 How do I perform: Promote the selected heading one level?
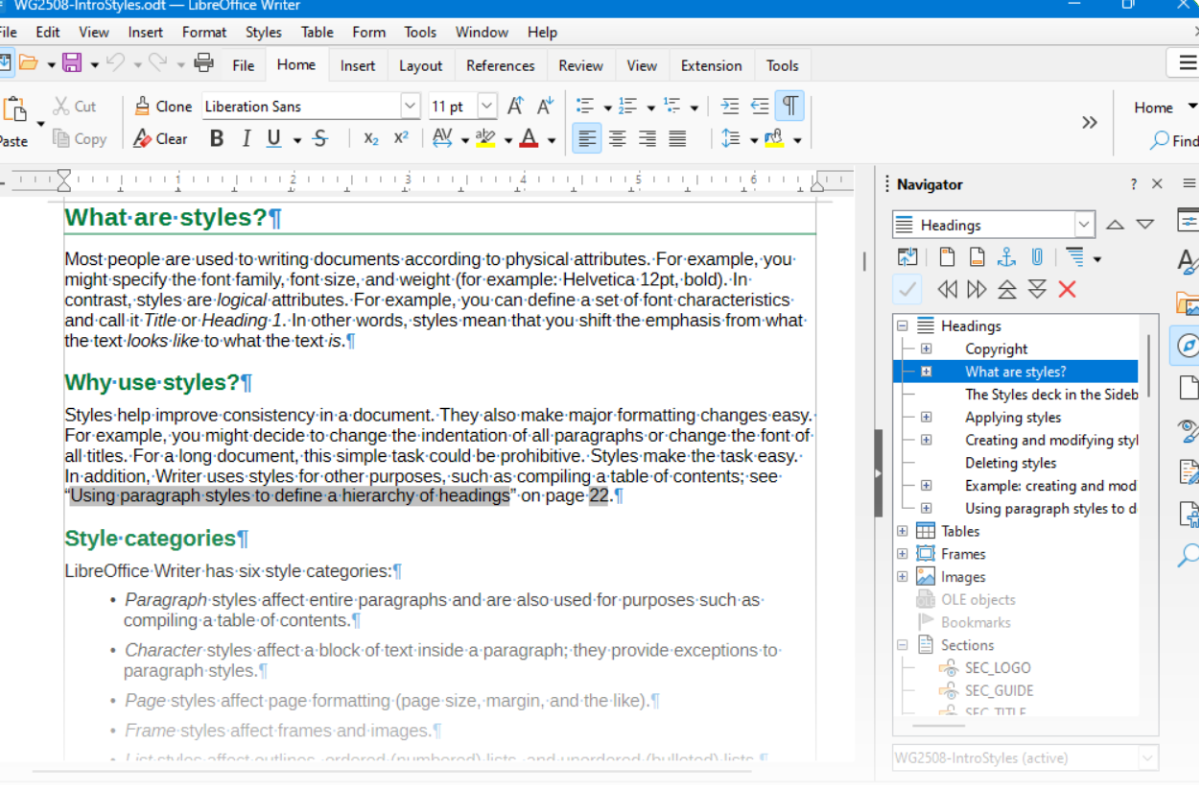[x=1006, y=288]
